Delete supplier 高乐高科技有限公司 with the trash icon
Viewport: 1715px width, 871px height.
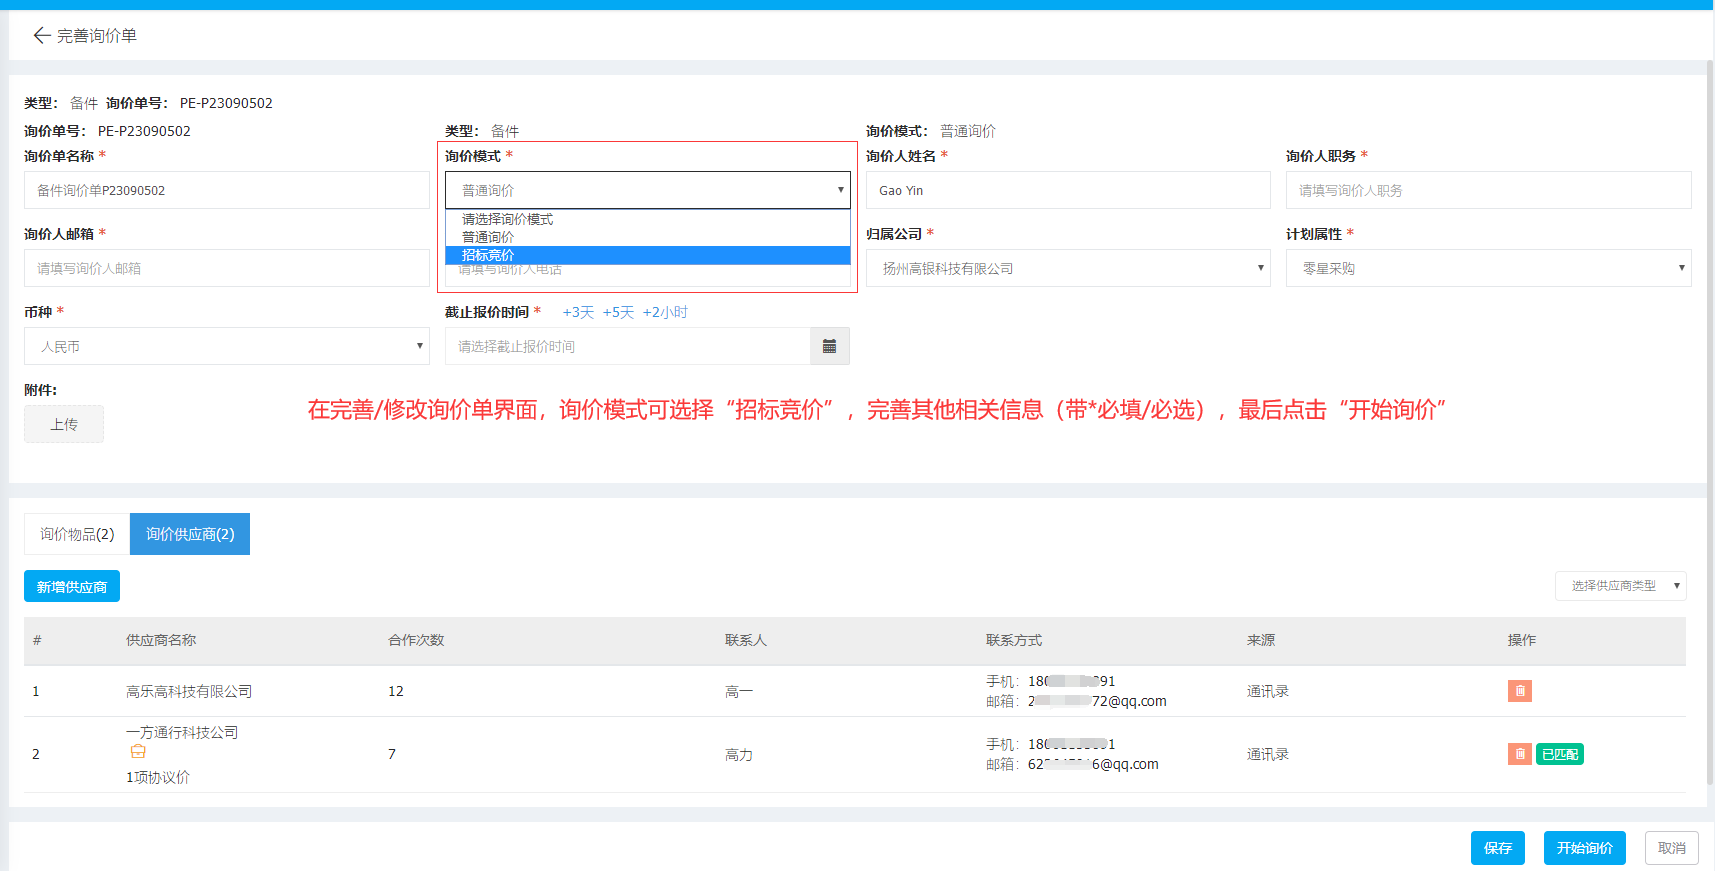click(x=1519, y=691)
